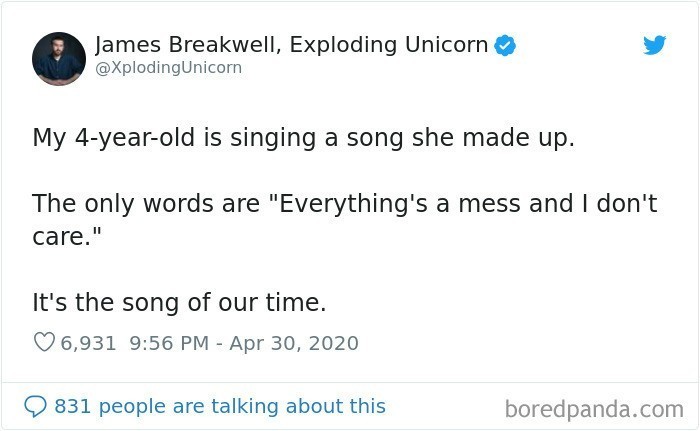
Task: Click the 6,931 likes count
Action: click(x=88, y=343)
